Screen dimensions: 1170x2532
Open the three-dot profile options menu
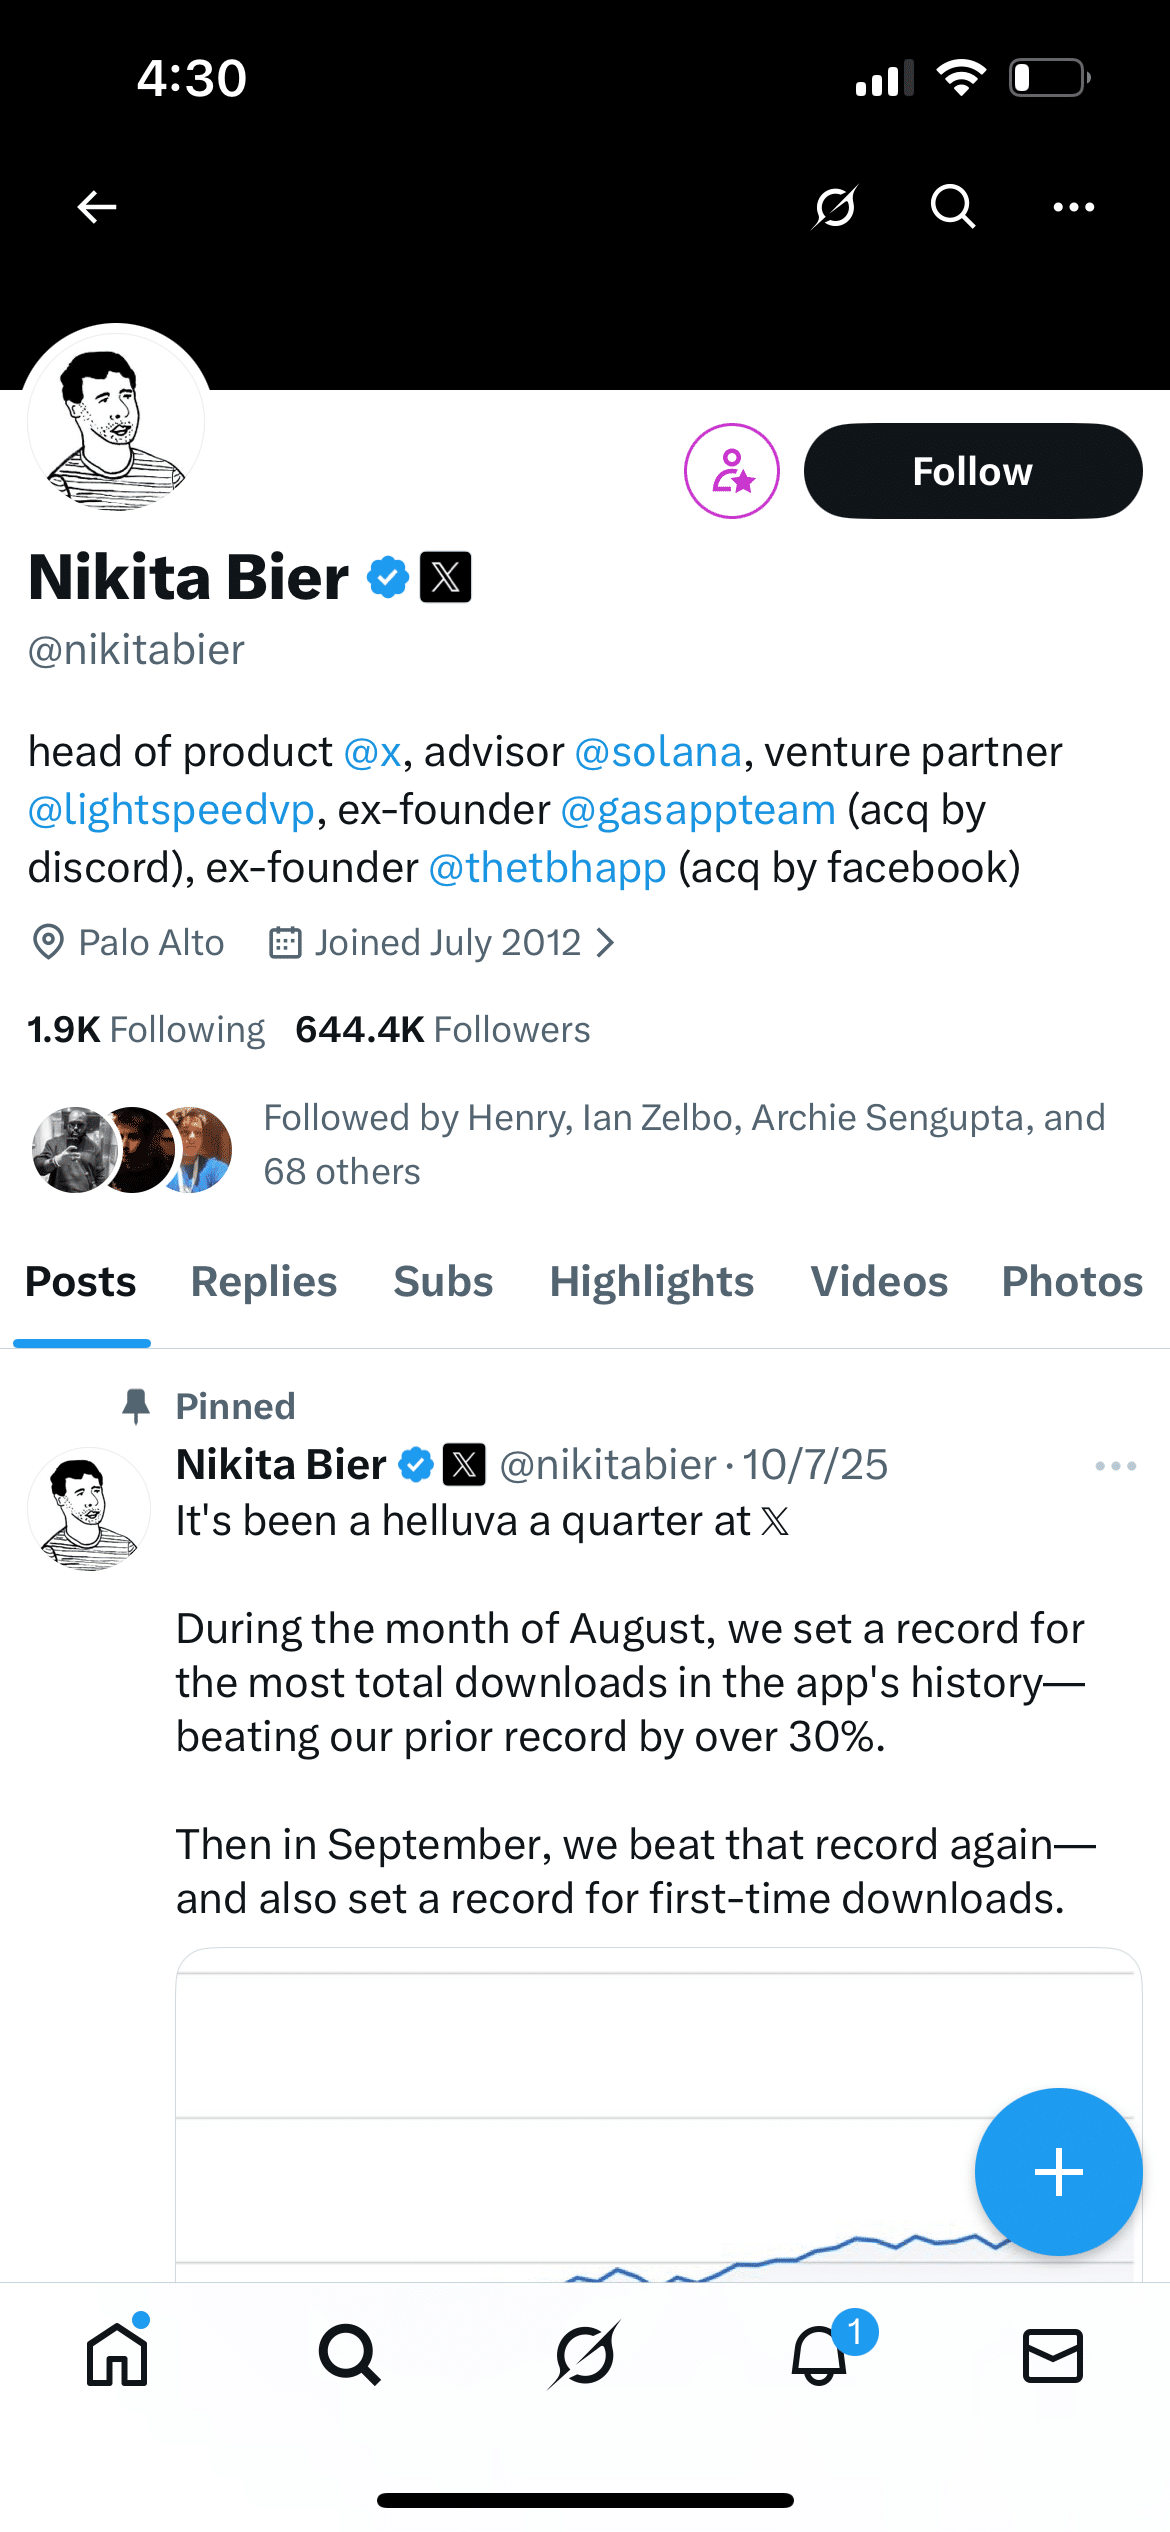1074,207
